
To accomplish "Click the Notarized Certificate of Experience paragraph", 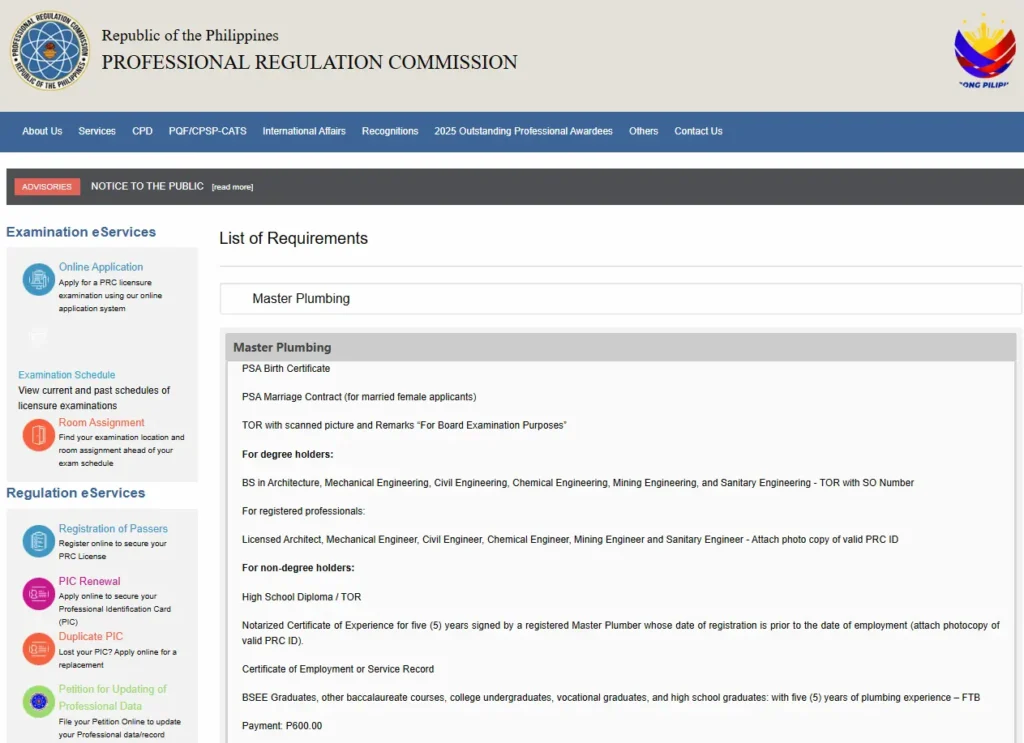I will coord(620,633).
